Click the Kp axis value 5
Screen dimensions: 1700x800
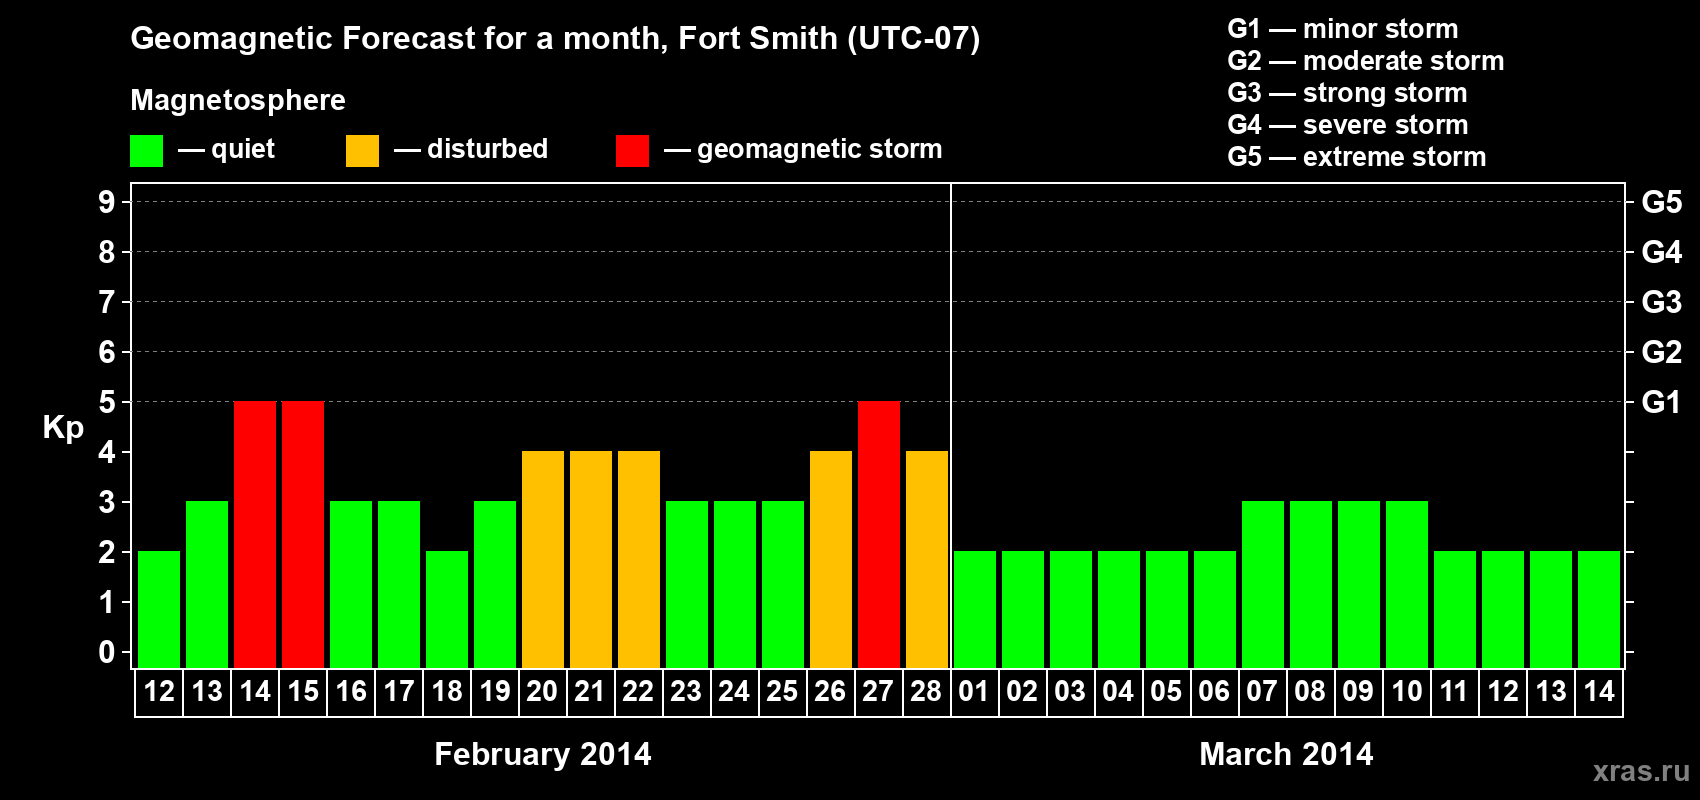point(107,402)
